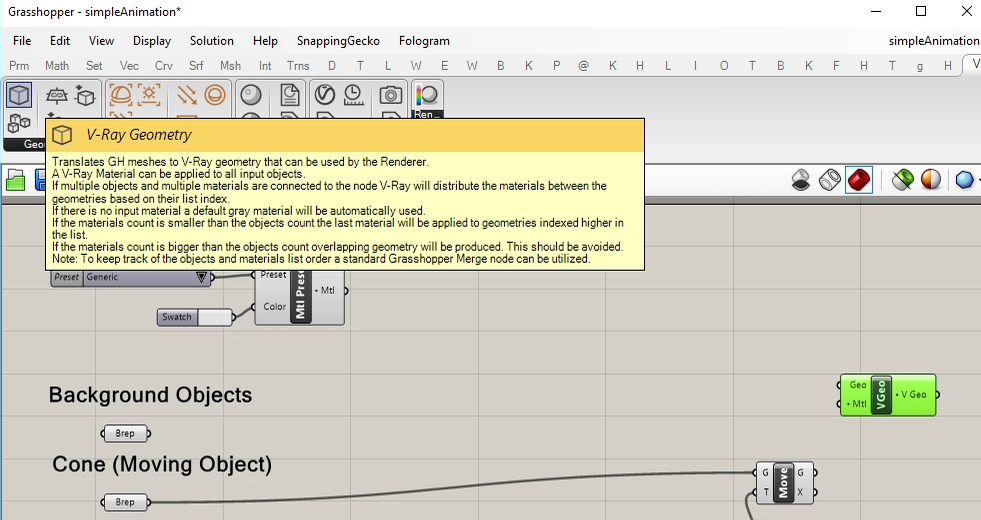Viewport: 981px width, 520px height.
Task: Open the Generic preset value list dropdown
Action: (201, 277)
